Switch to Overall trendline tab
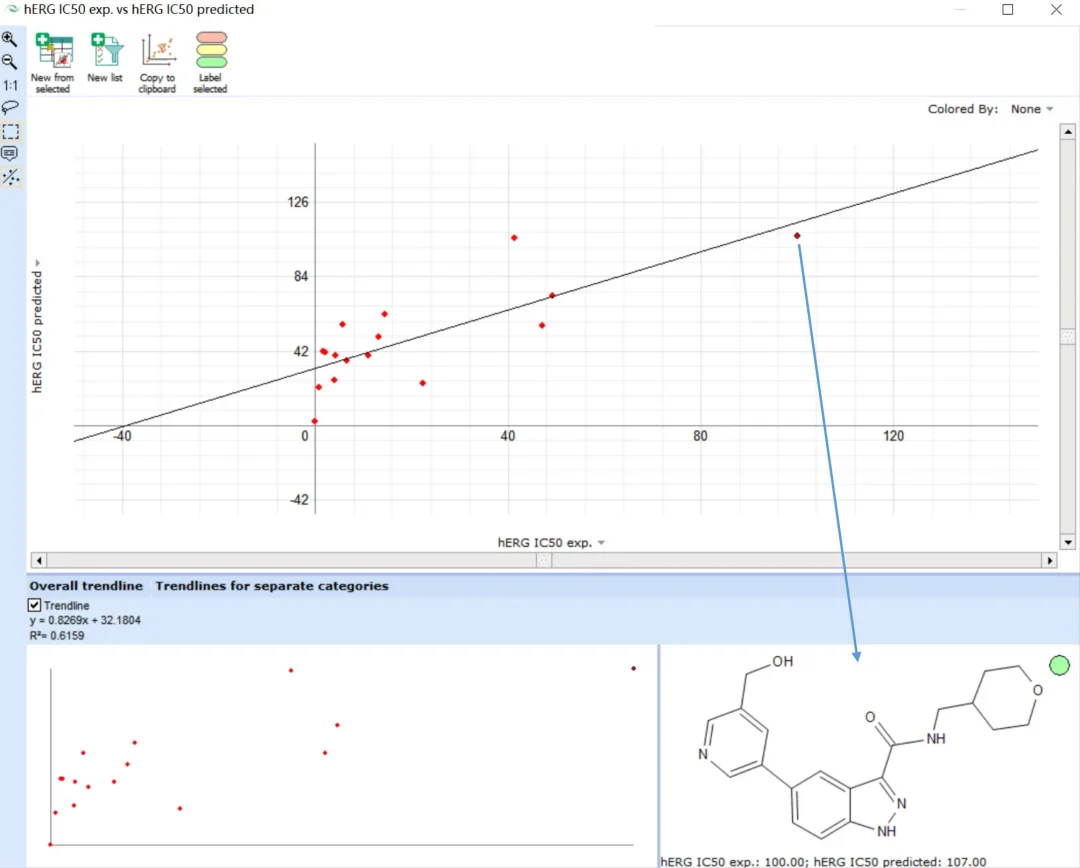This screenshot has height=868, width=1080. (x=86, y=586)
